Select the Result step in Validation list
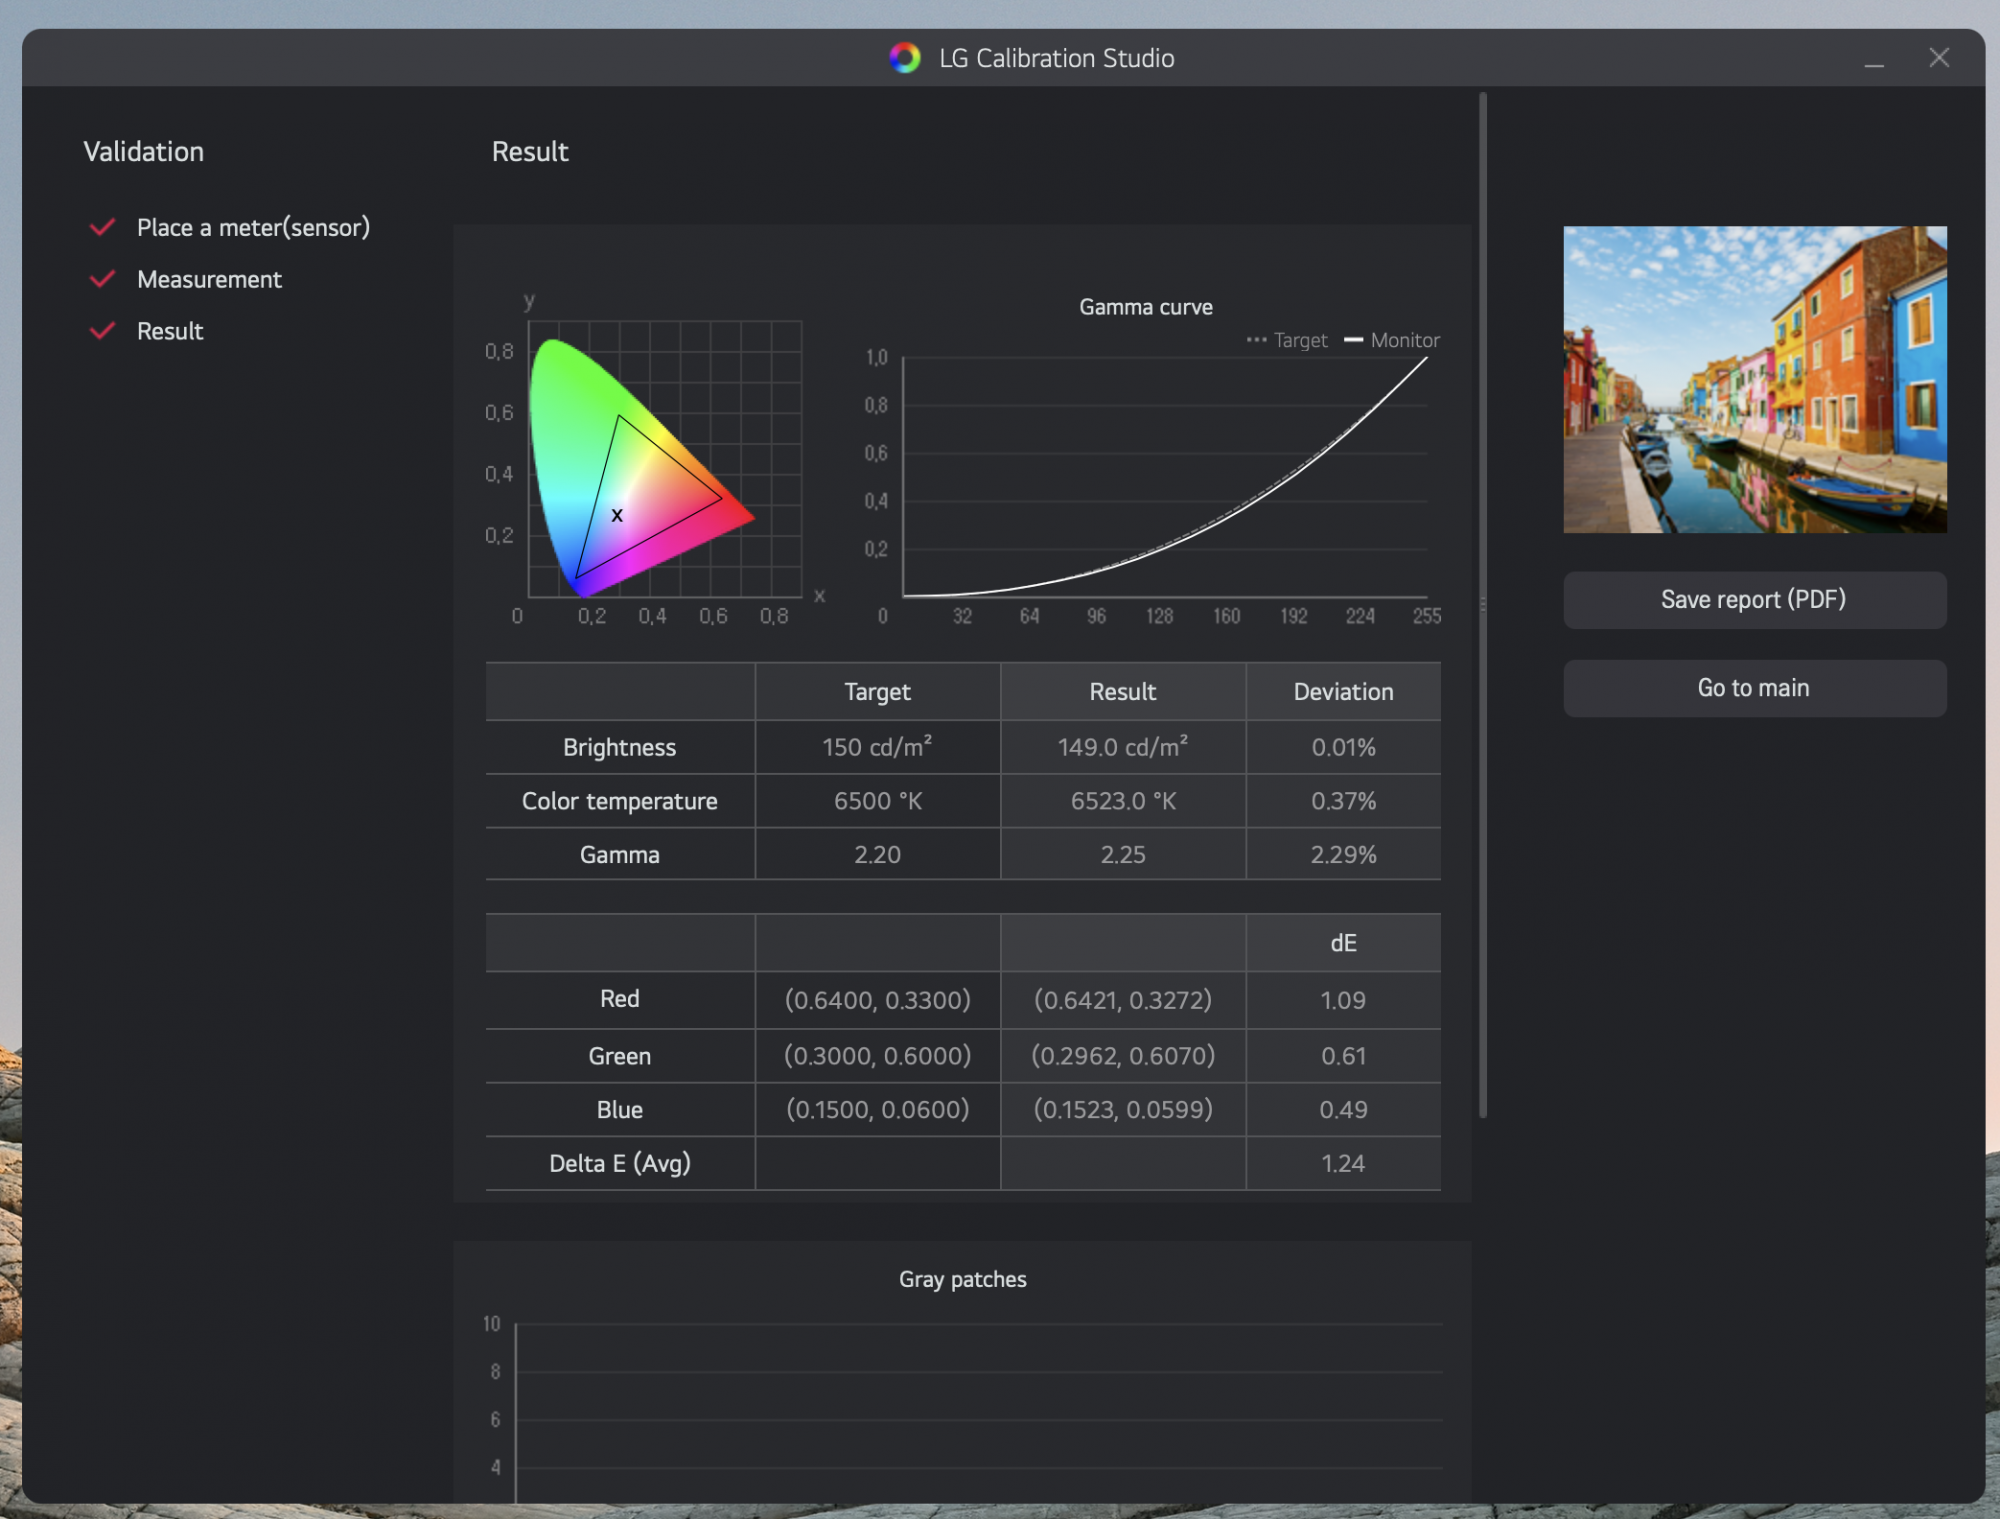The height and width of the screenshot is (1519, 2000). [x=170, y=331]
